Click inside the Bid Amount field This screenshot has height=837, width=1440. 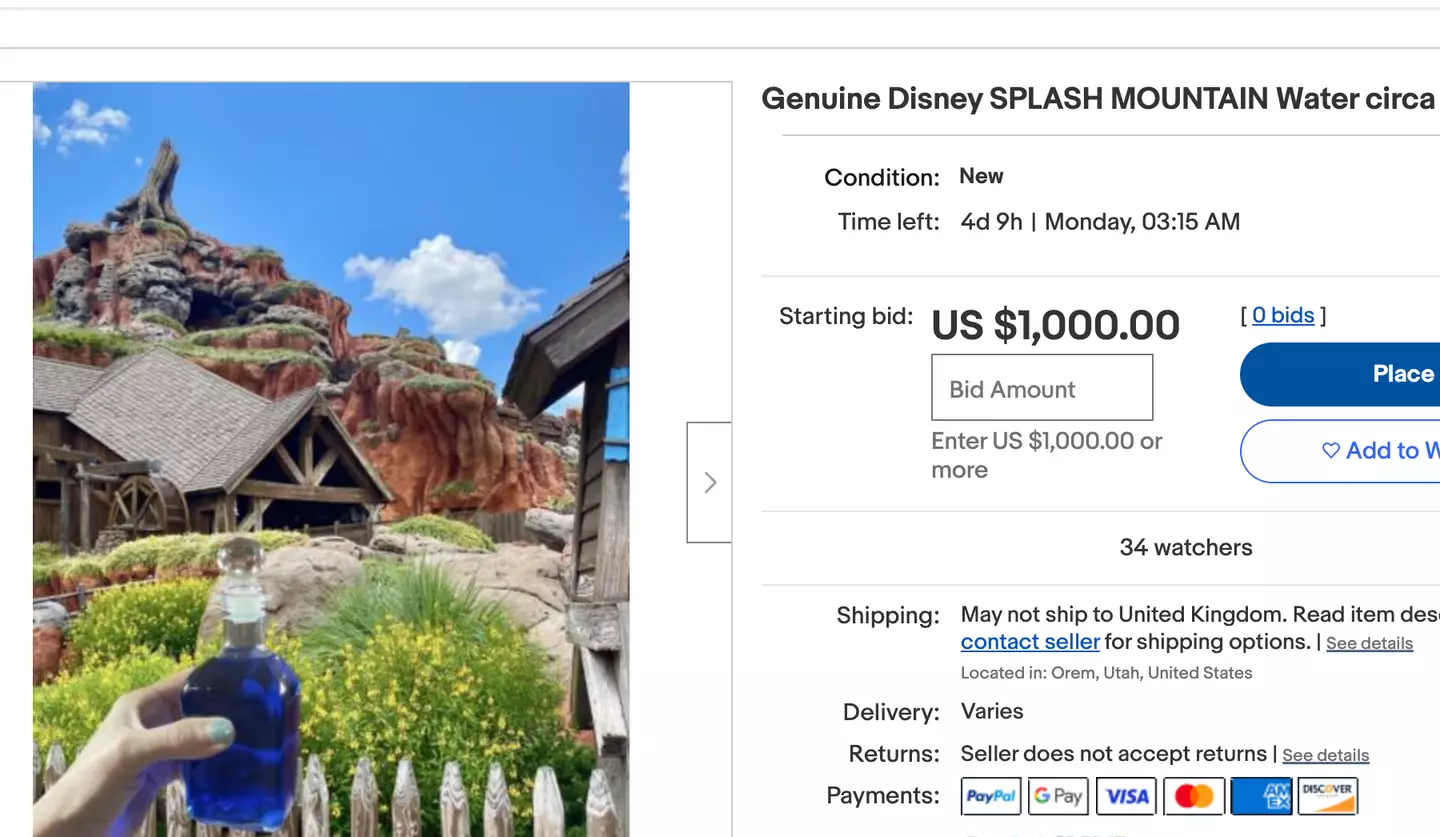click(1042, 387)
